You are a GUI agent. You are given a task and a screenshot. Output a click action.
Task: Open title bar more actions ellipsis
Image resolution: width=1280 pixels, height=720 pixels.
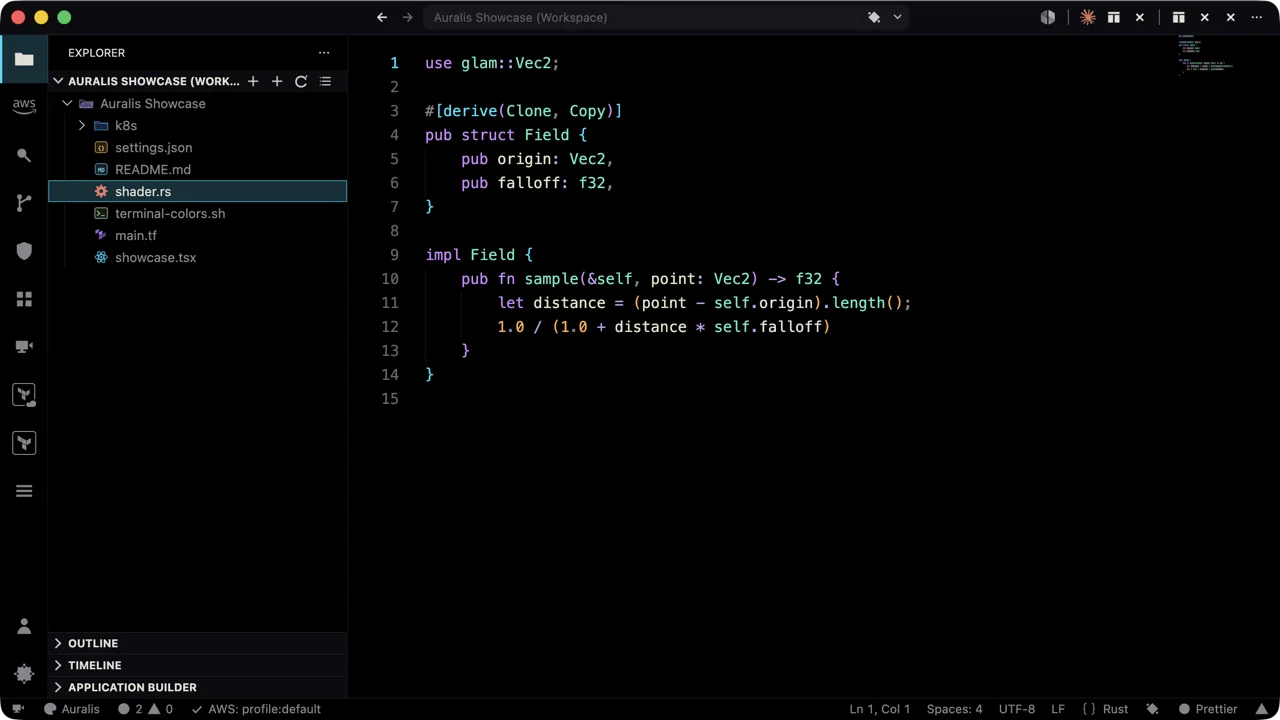1257,17
